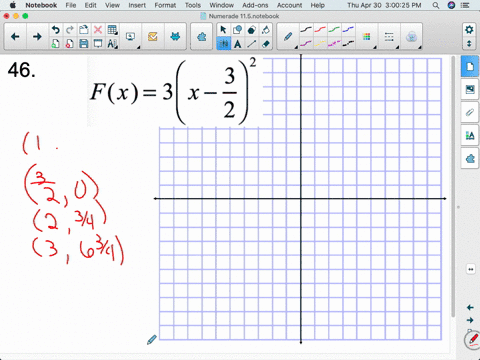Click sidebar next page right arrow
Image resolution: width=480 pixels, height=360 pixels.
(470, 320)
